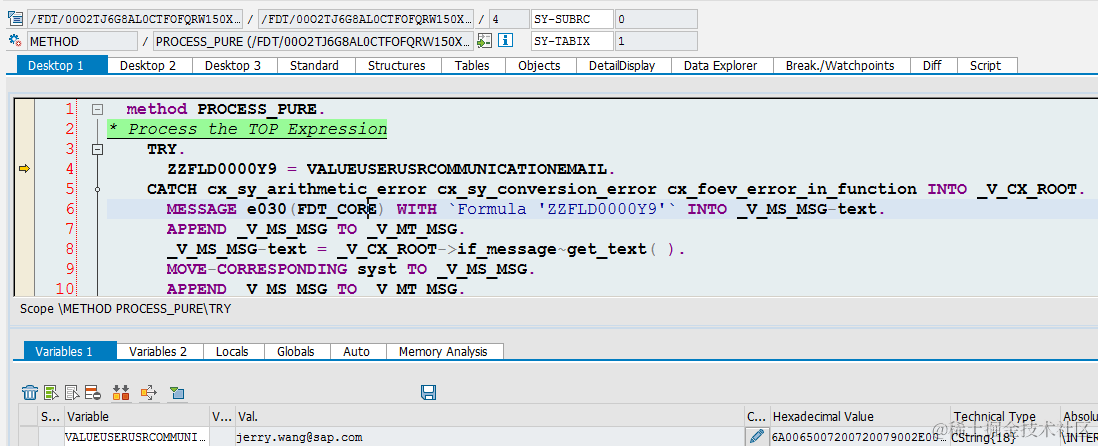Click the CString{18} technical type cell
This screenshot has height=446, width=1098.
click(x=1006, y=437)
